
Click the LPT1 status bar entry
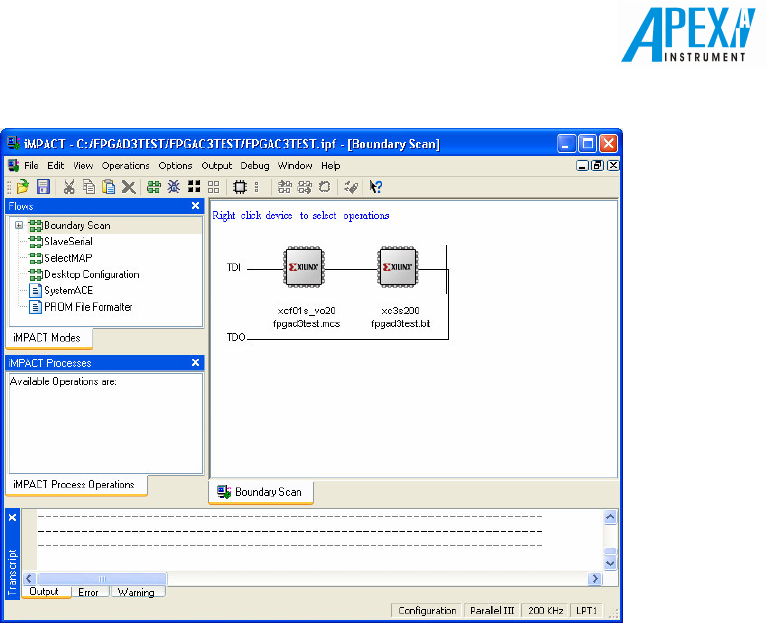point(587,610)
